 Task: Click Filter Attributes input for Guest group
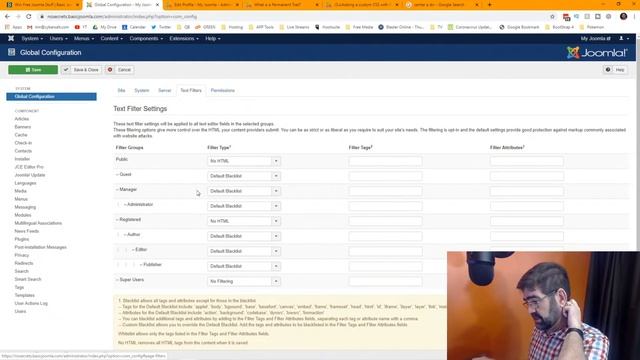click(527, 176)
